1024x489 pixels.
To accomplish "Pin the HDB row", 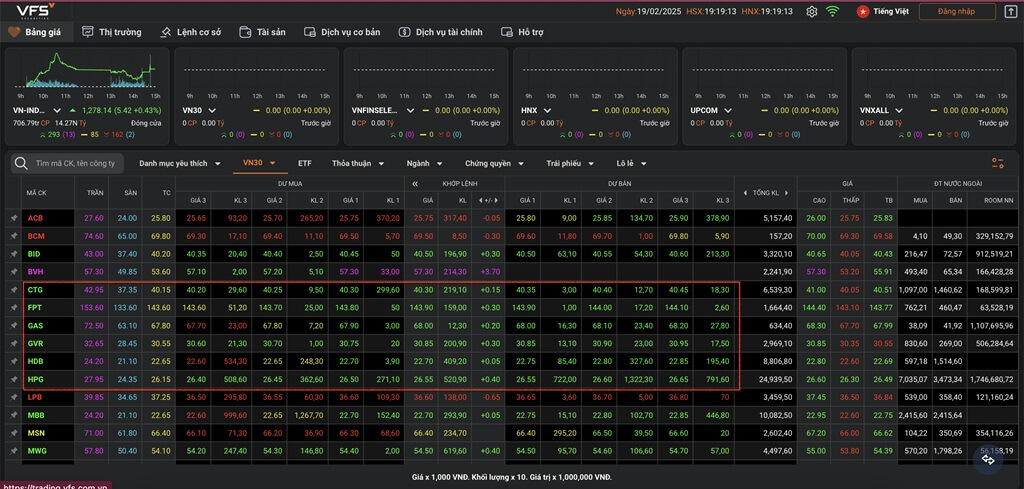I will (x=13, y=360).
